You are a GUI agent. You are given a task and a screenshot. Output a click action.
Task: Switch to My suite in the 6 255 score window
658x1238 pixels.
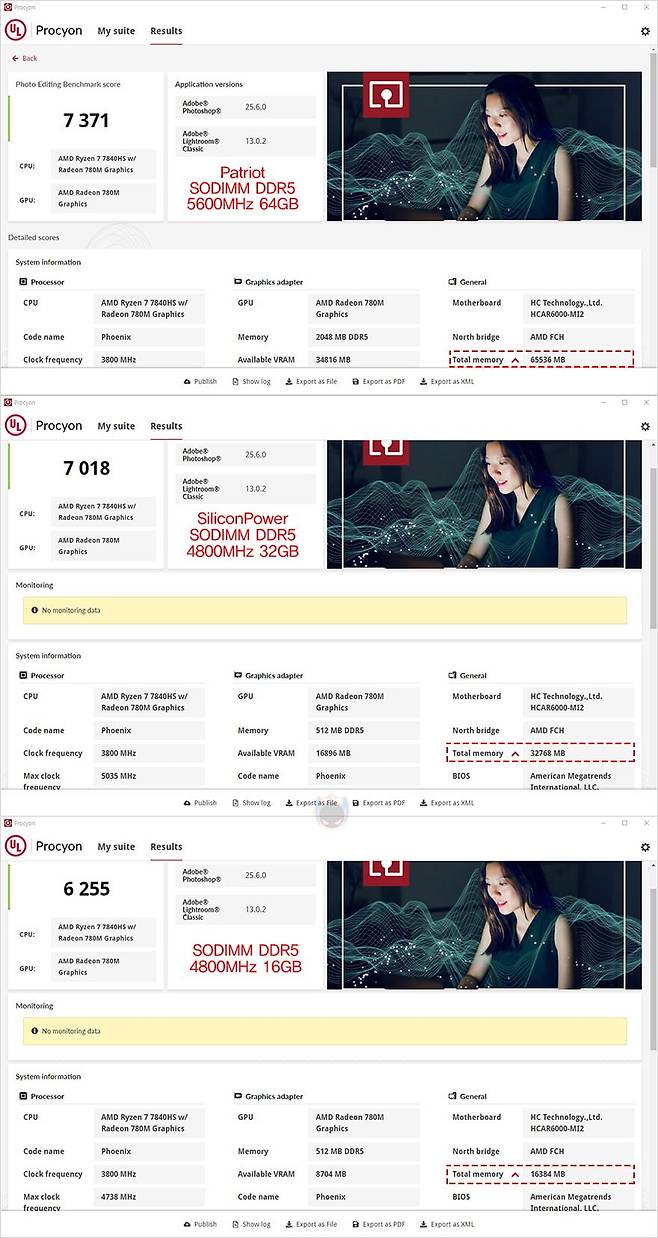pos(116,846)
